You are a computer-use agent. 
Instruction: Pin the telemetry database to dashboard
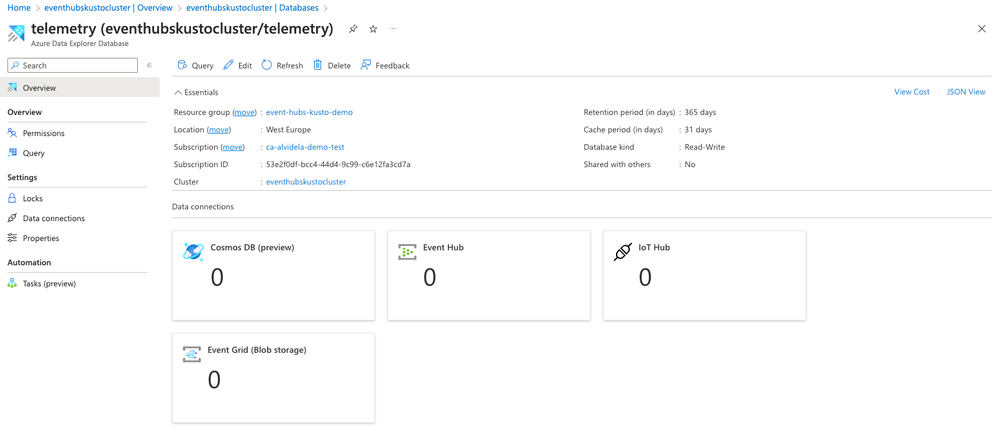tap(353, 29)
